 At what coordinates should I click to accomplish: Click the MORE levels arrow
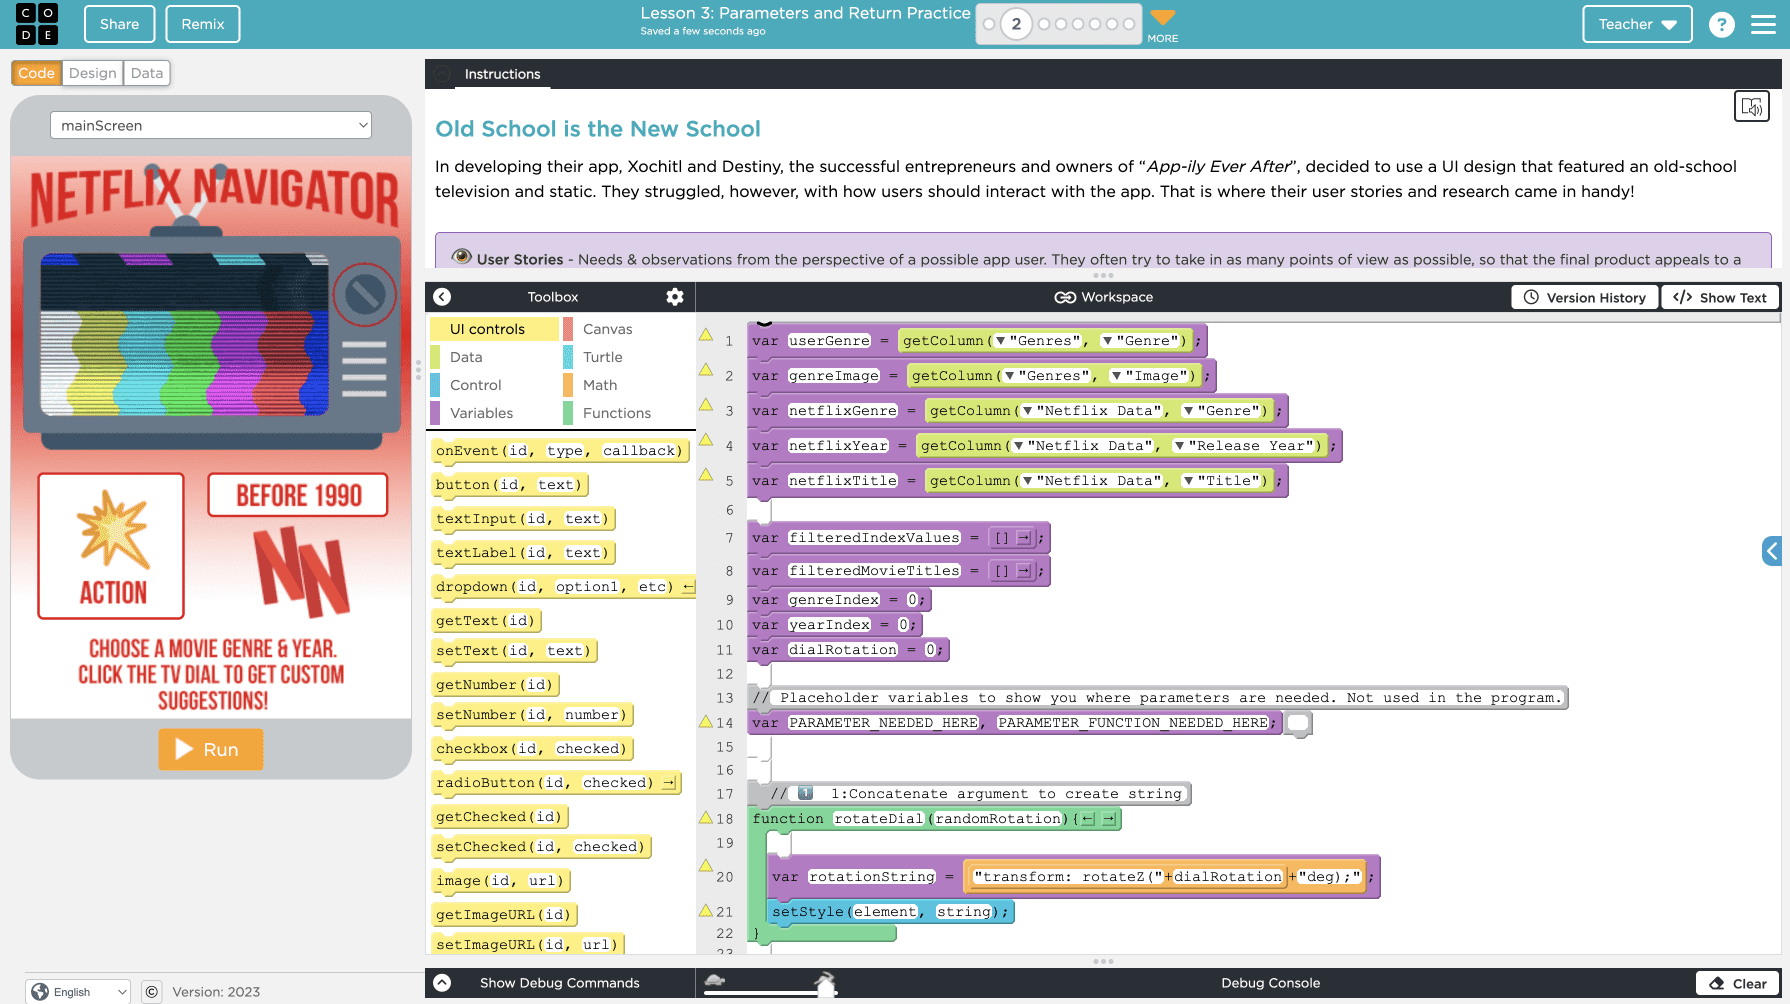[1162, 22]
